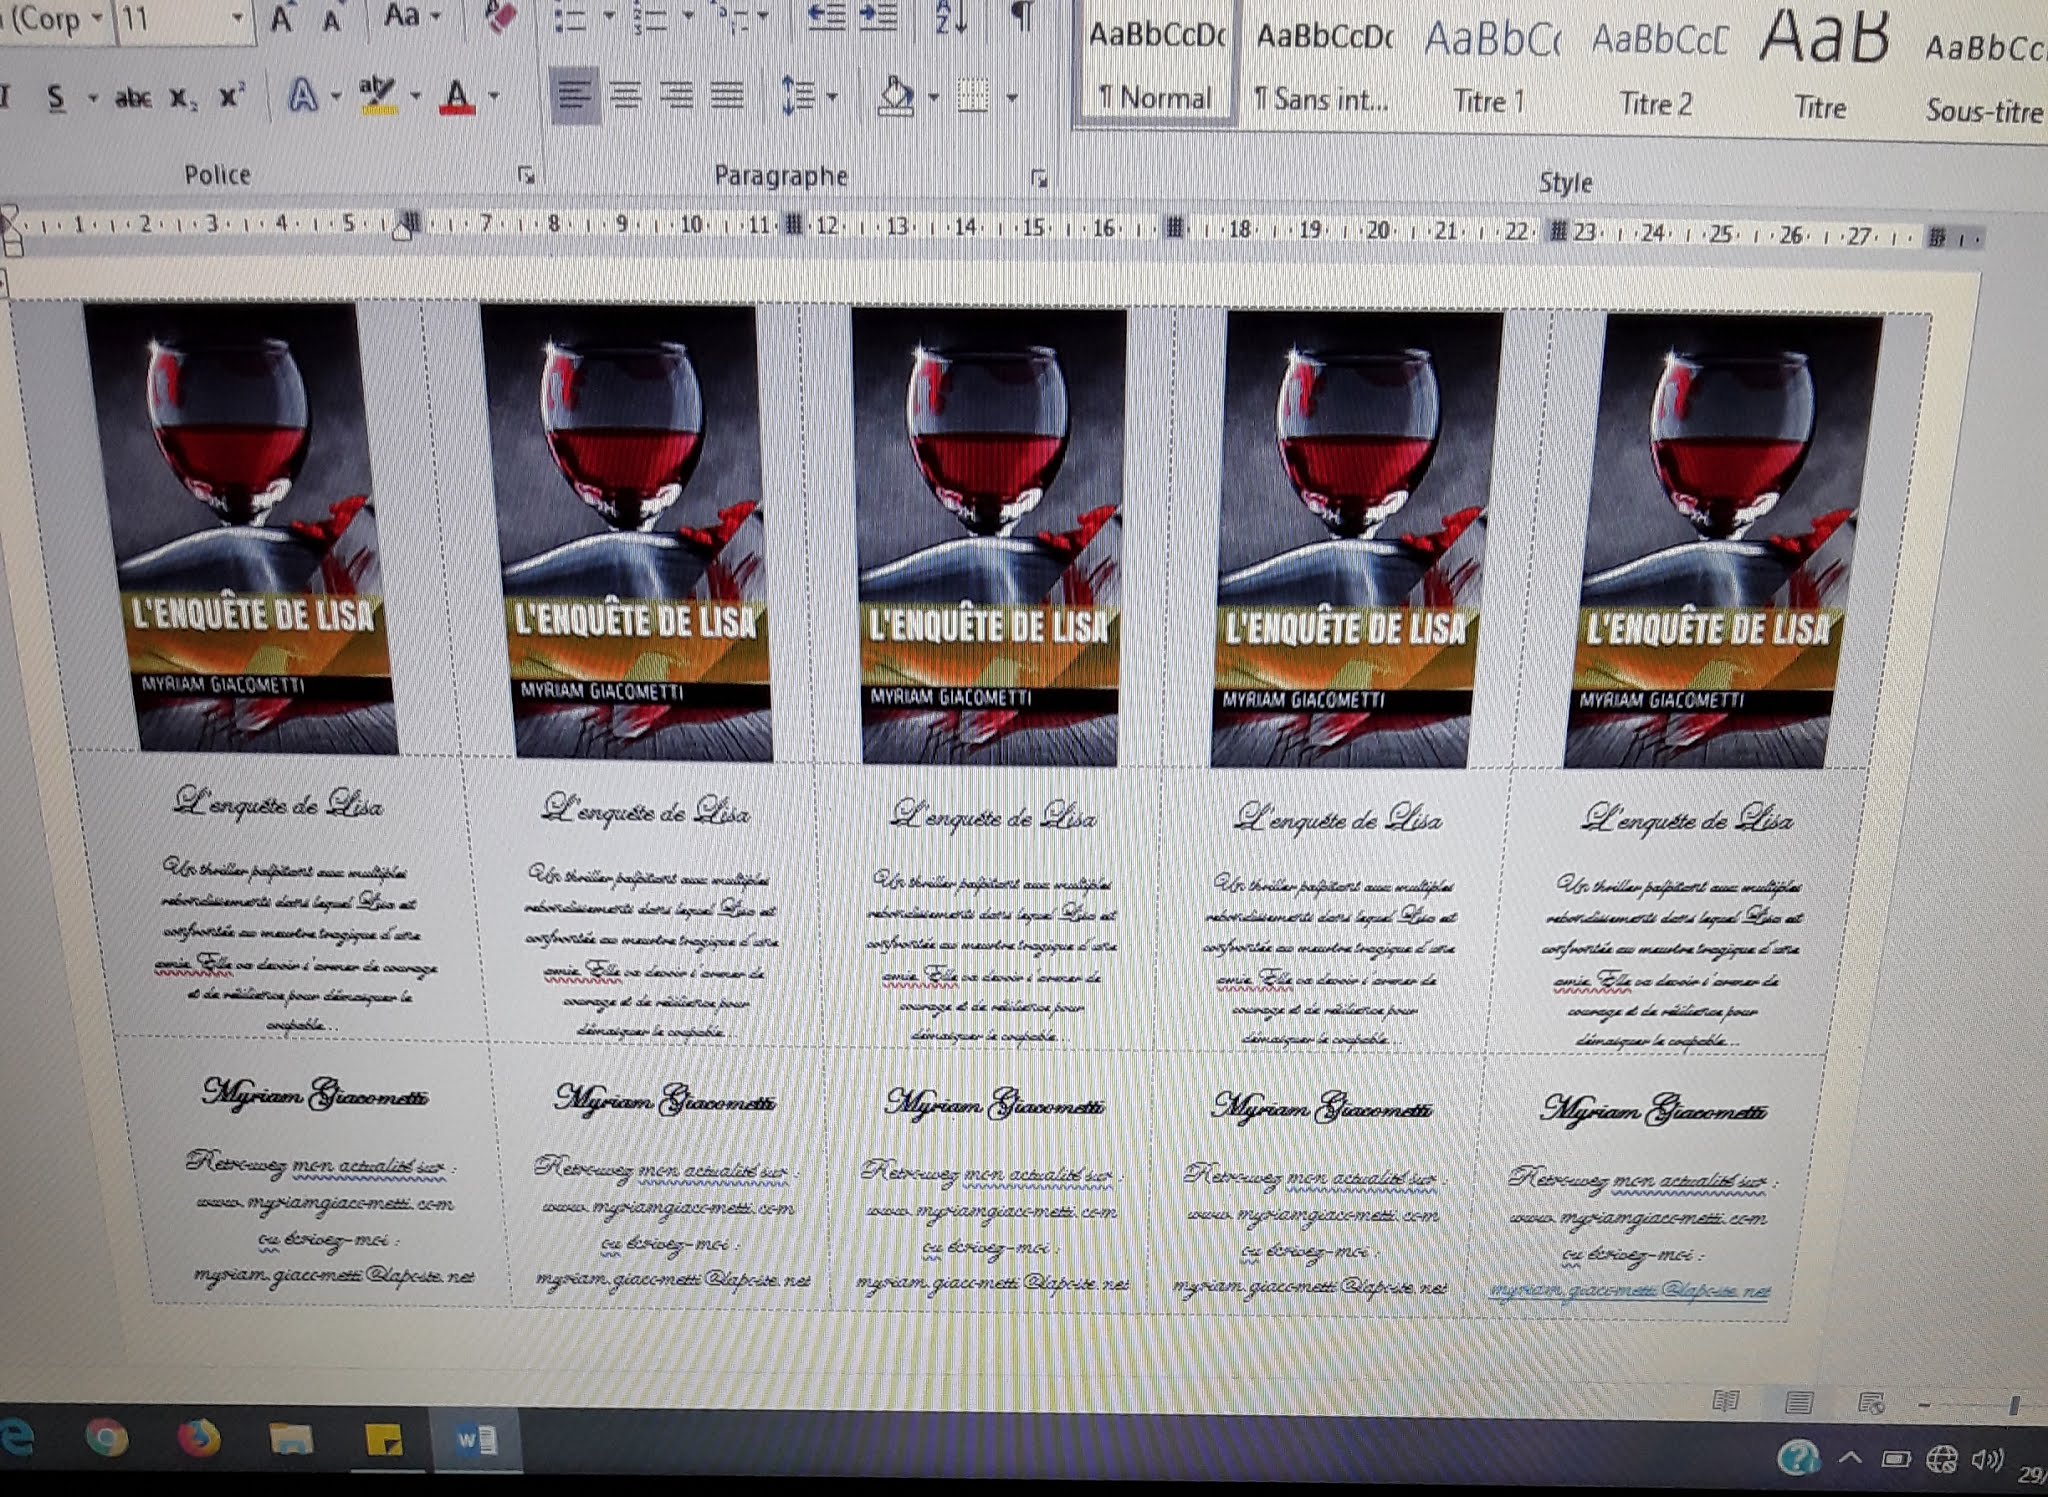Viewport: 2048px width, 1497px height.
Task: Open the Police font dialog launcher
Action: point(526,176)
